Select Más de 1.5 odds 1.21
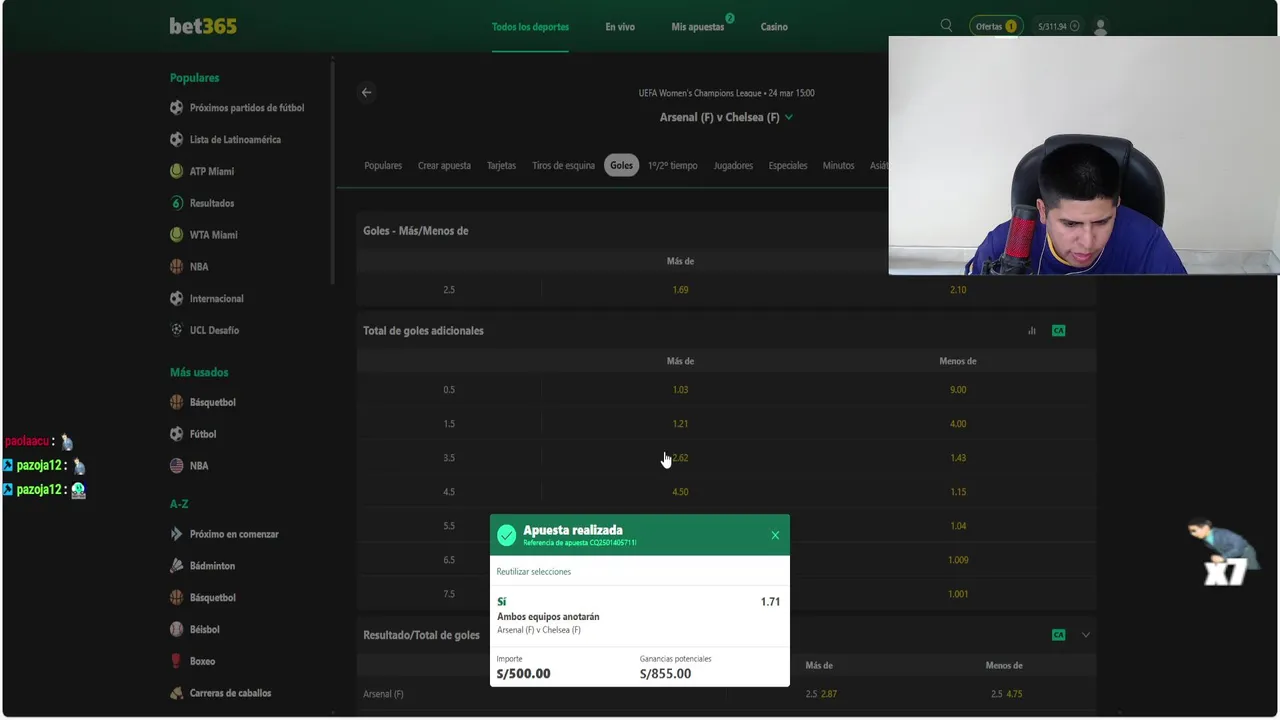This screenshot has width=1280, height=720. coord(680,424)
